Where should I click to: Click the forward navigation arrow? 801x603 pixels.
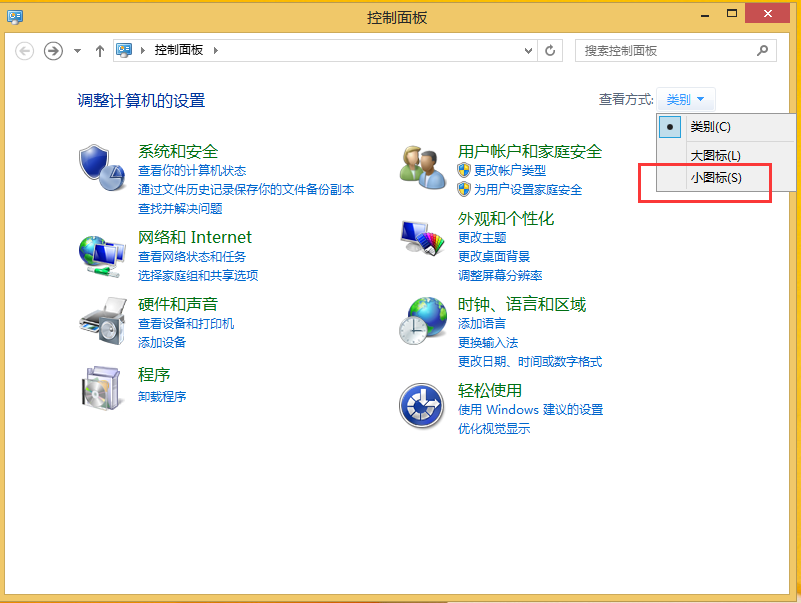coord(53,51)
